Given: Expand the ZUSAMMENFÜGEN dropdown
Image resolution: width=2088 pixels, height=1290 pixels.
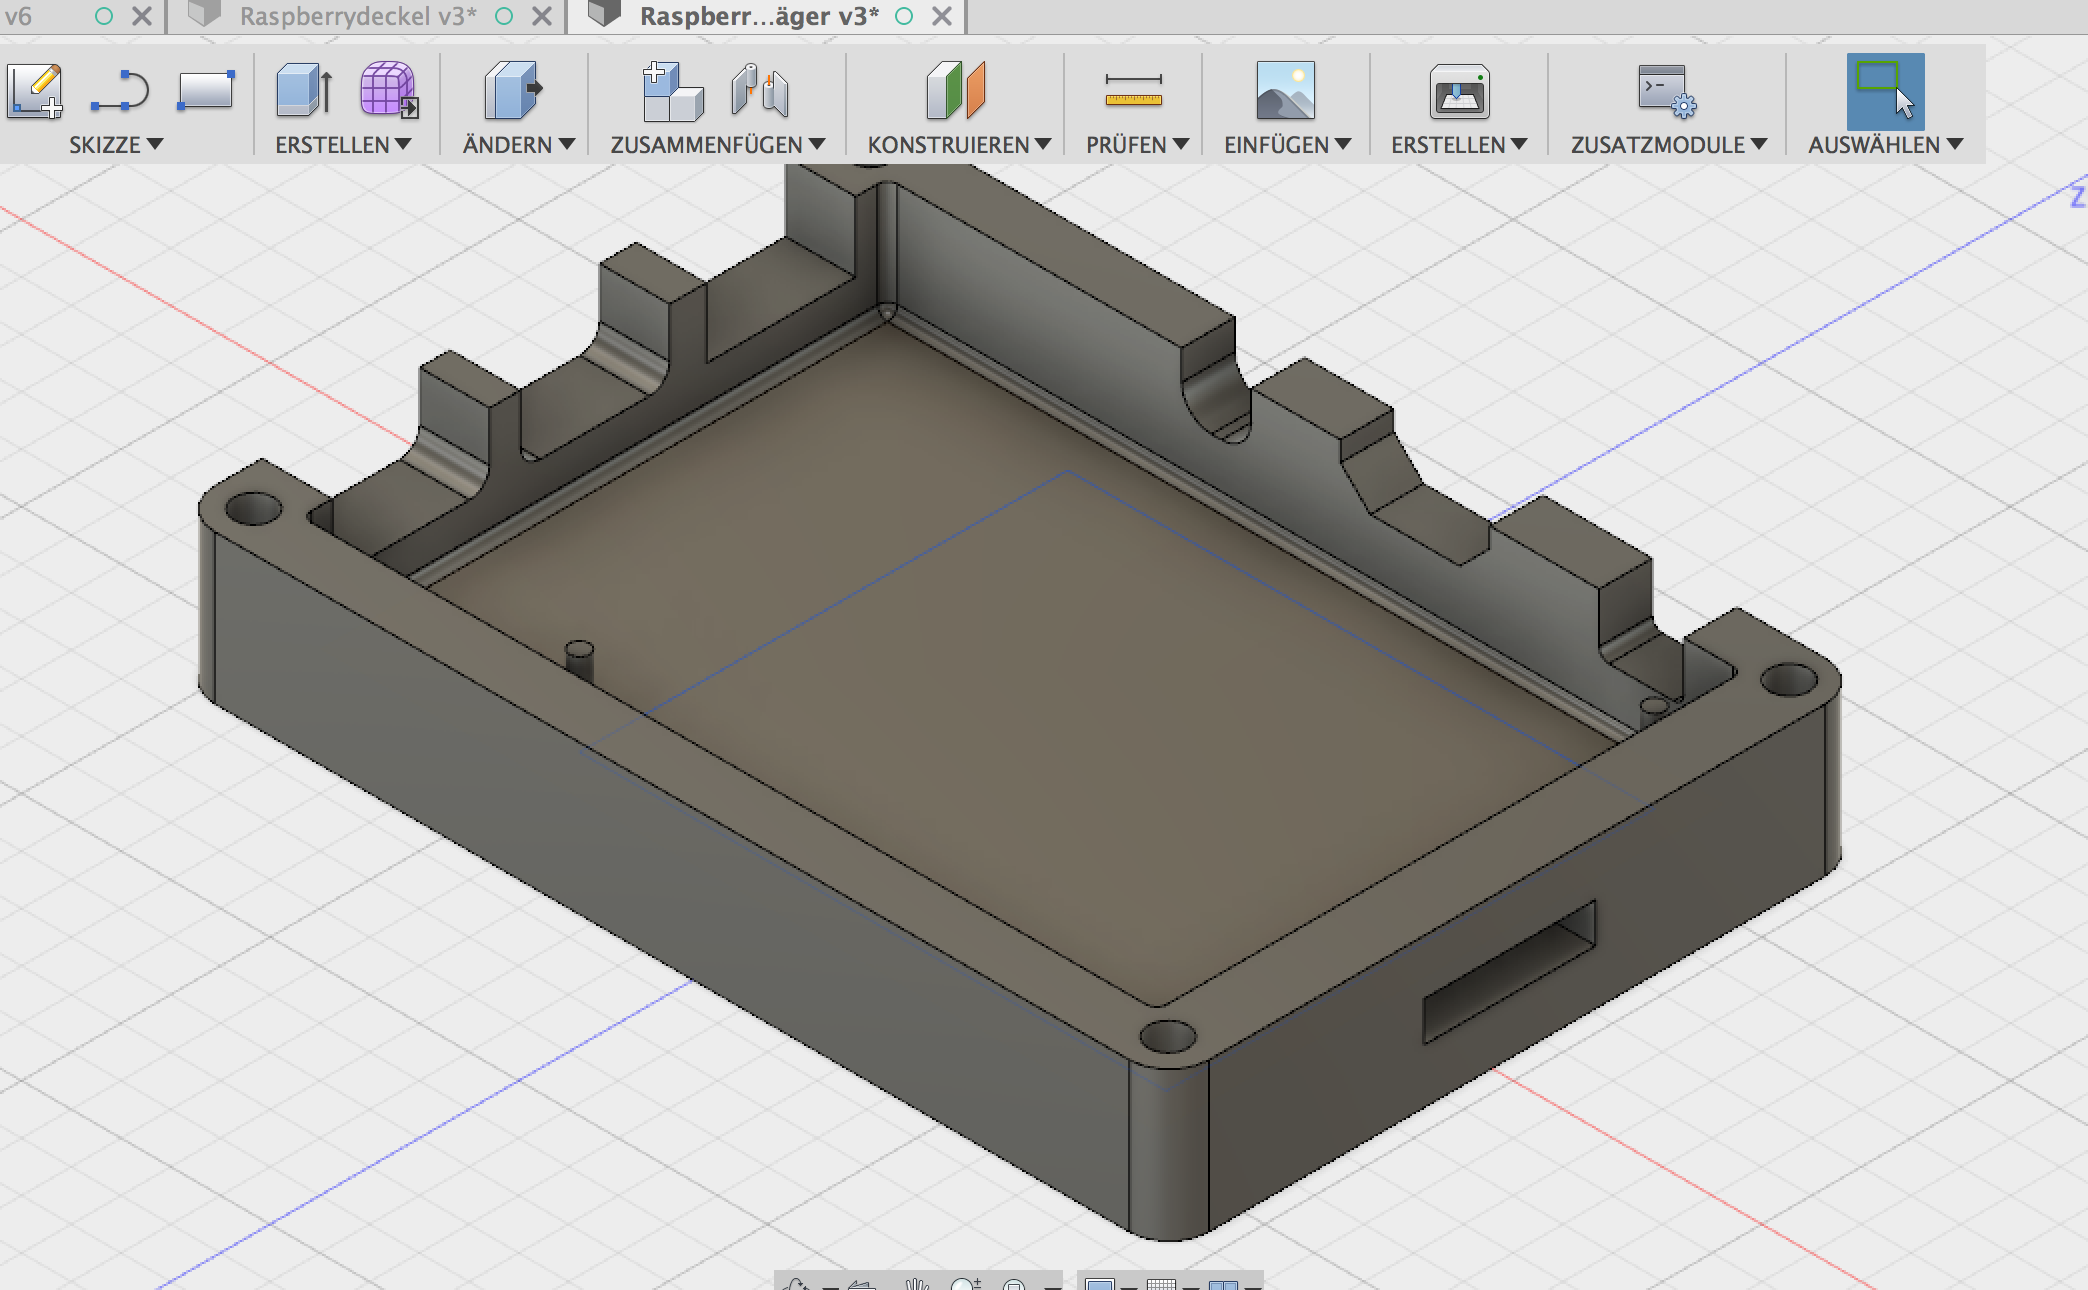Looking at the screenshot, I should 717,145.
